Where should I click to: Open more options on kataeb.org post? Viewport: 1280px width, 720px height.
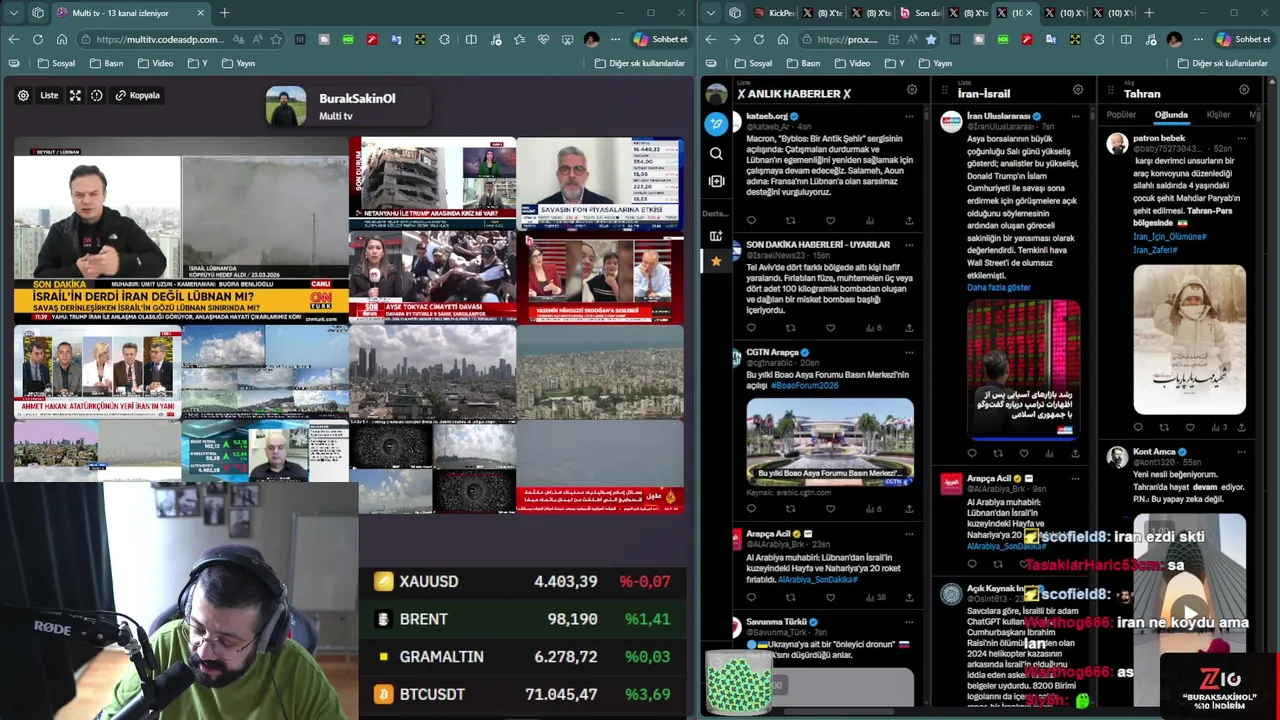point(909,116)
